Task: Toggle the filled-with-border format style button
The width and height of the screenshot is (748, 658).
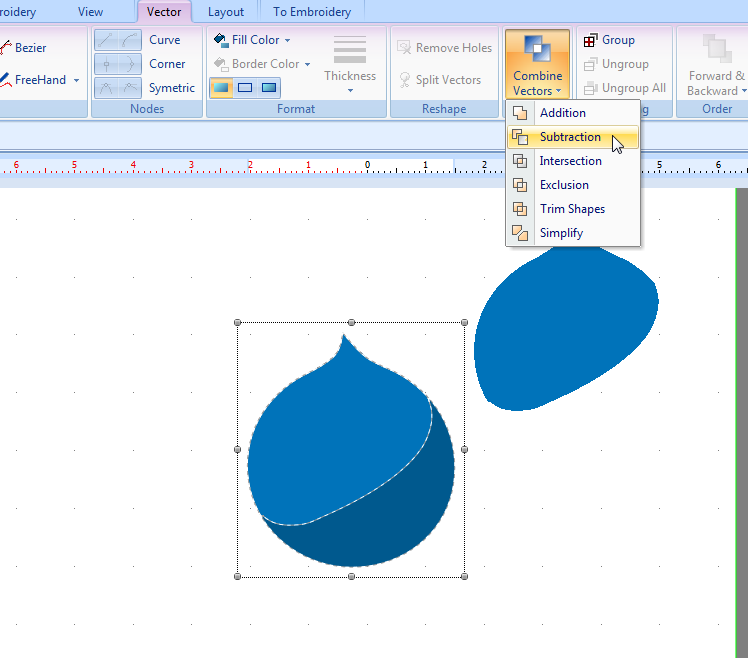Action: pyautogui.click(x=221, y=88)
